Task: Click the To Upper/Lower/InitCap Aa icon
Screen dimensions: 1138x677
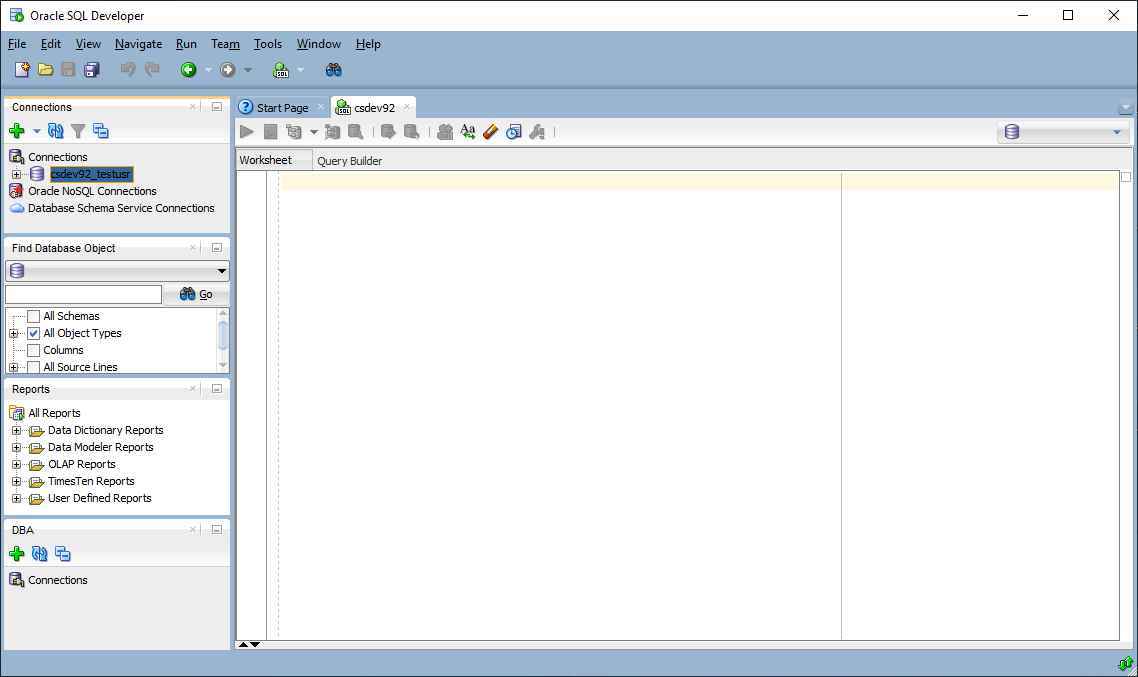Action: pos(468,132)
